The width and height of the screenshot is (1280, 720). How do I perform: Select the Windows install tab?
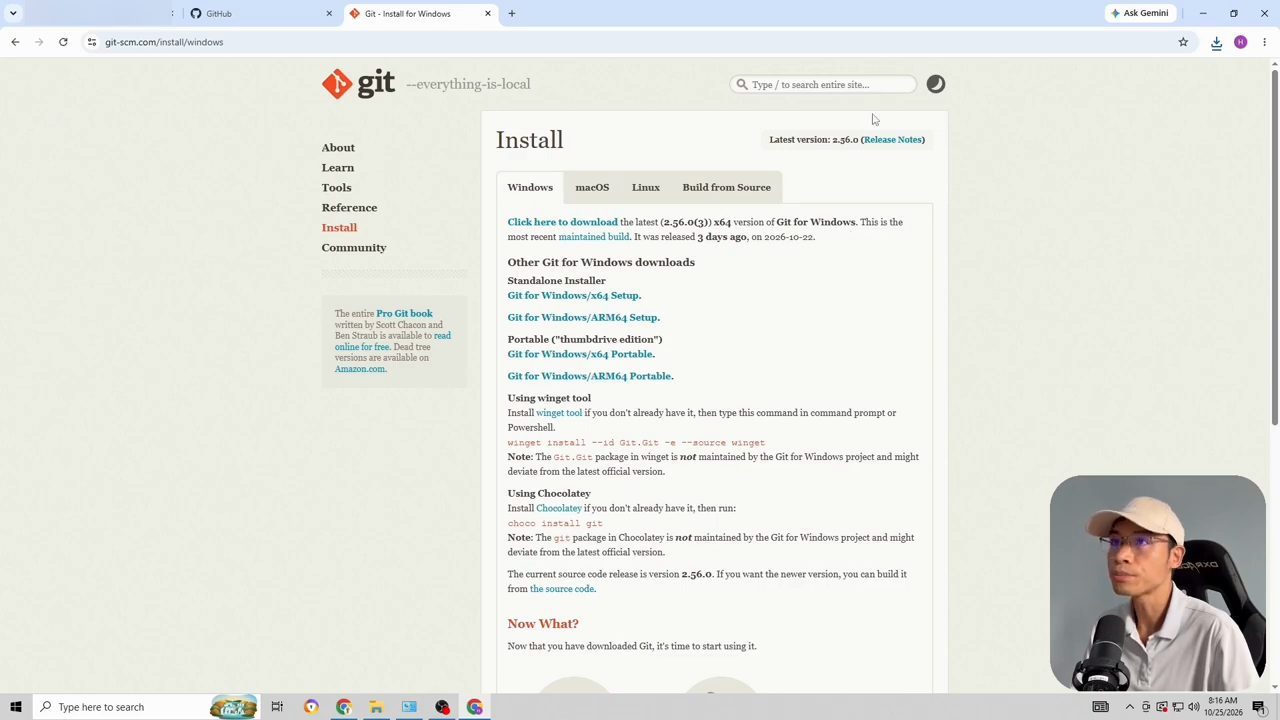[x=530, y=187]
